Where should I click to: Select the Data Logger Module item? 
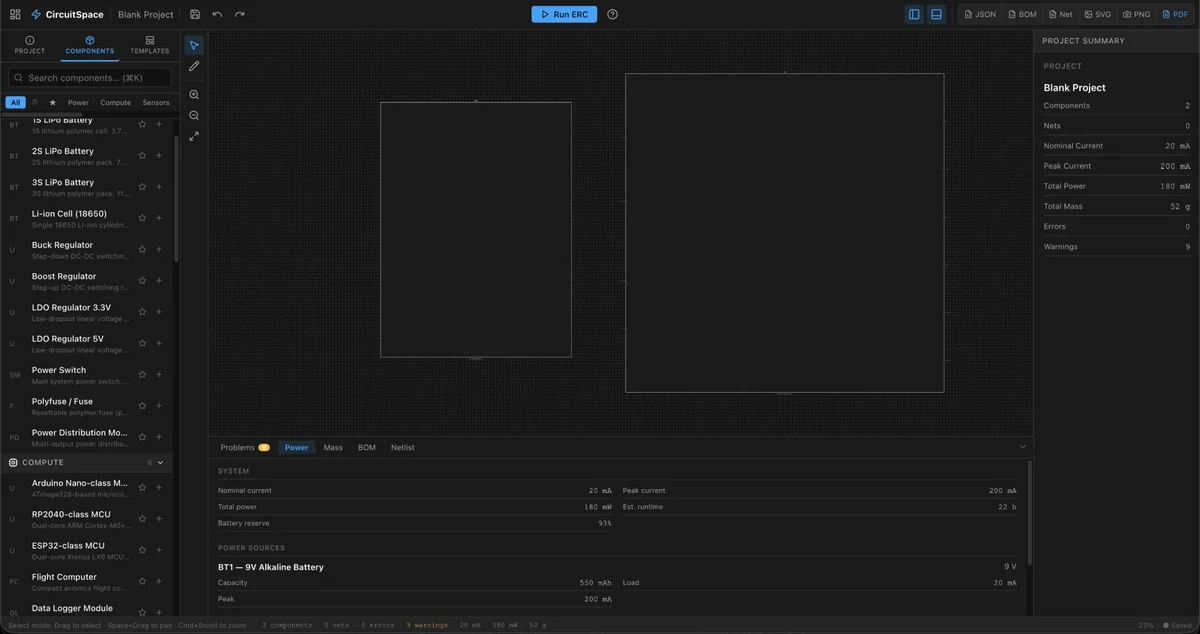click(x=86, y=610)
